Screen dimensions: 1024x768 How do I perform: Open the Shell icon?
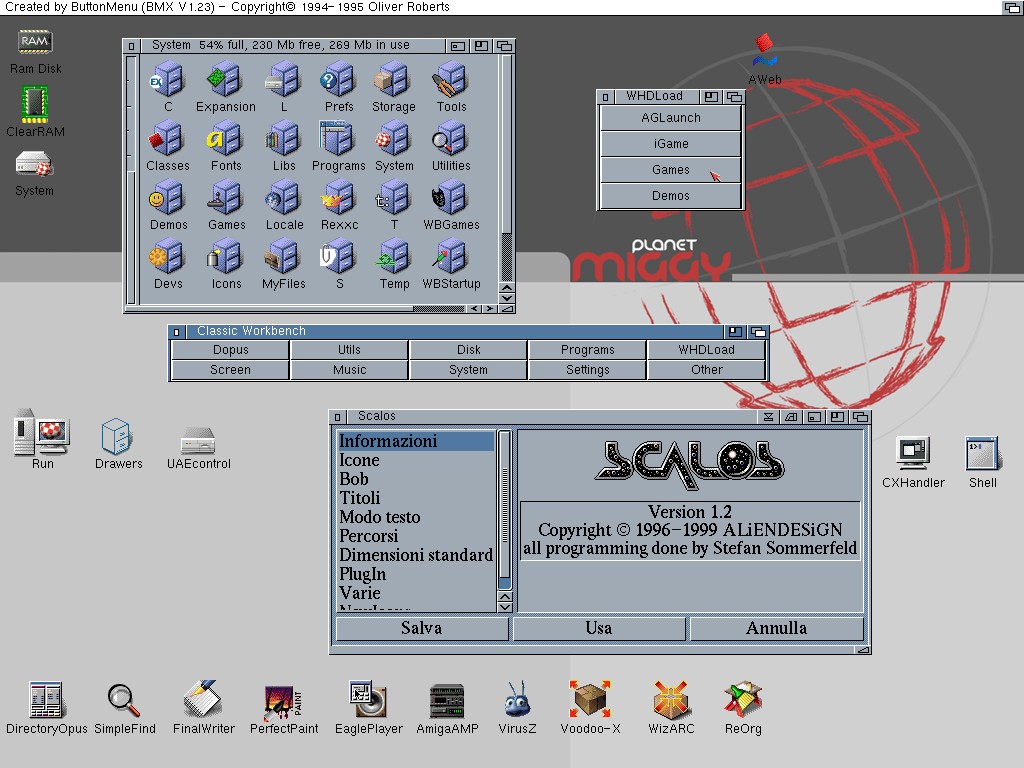982,453
